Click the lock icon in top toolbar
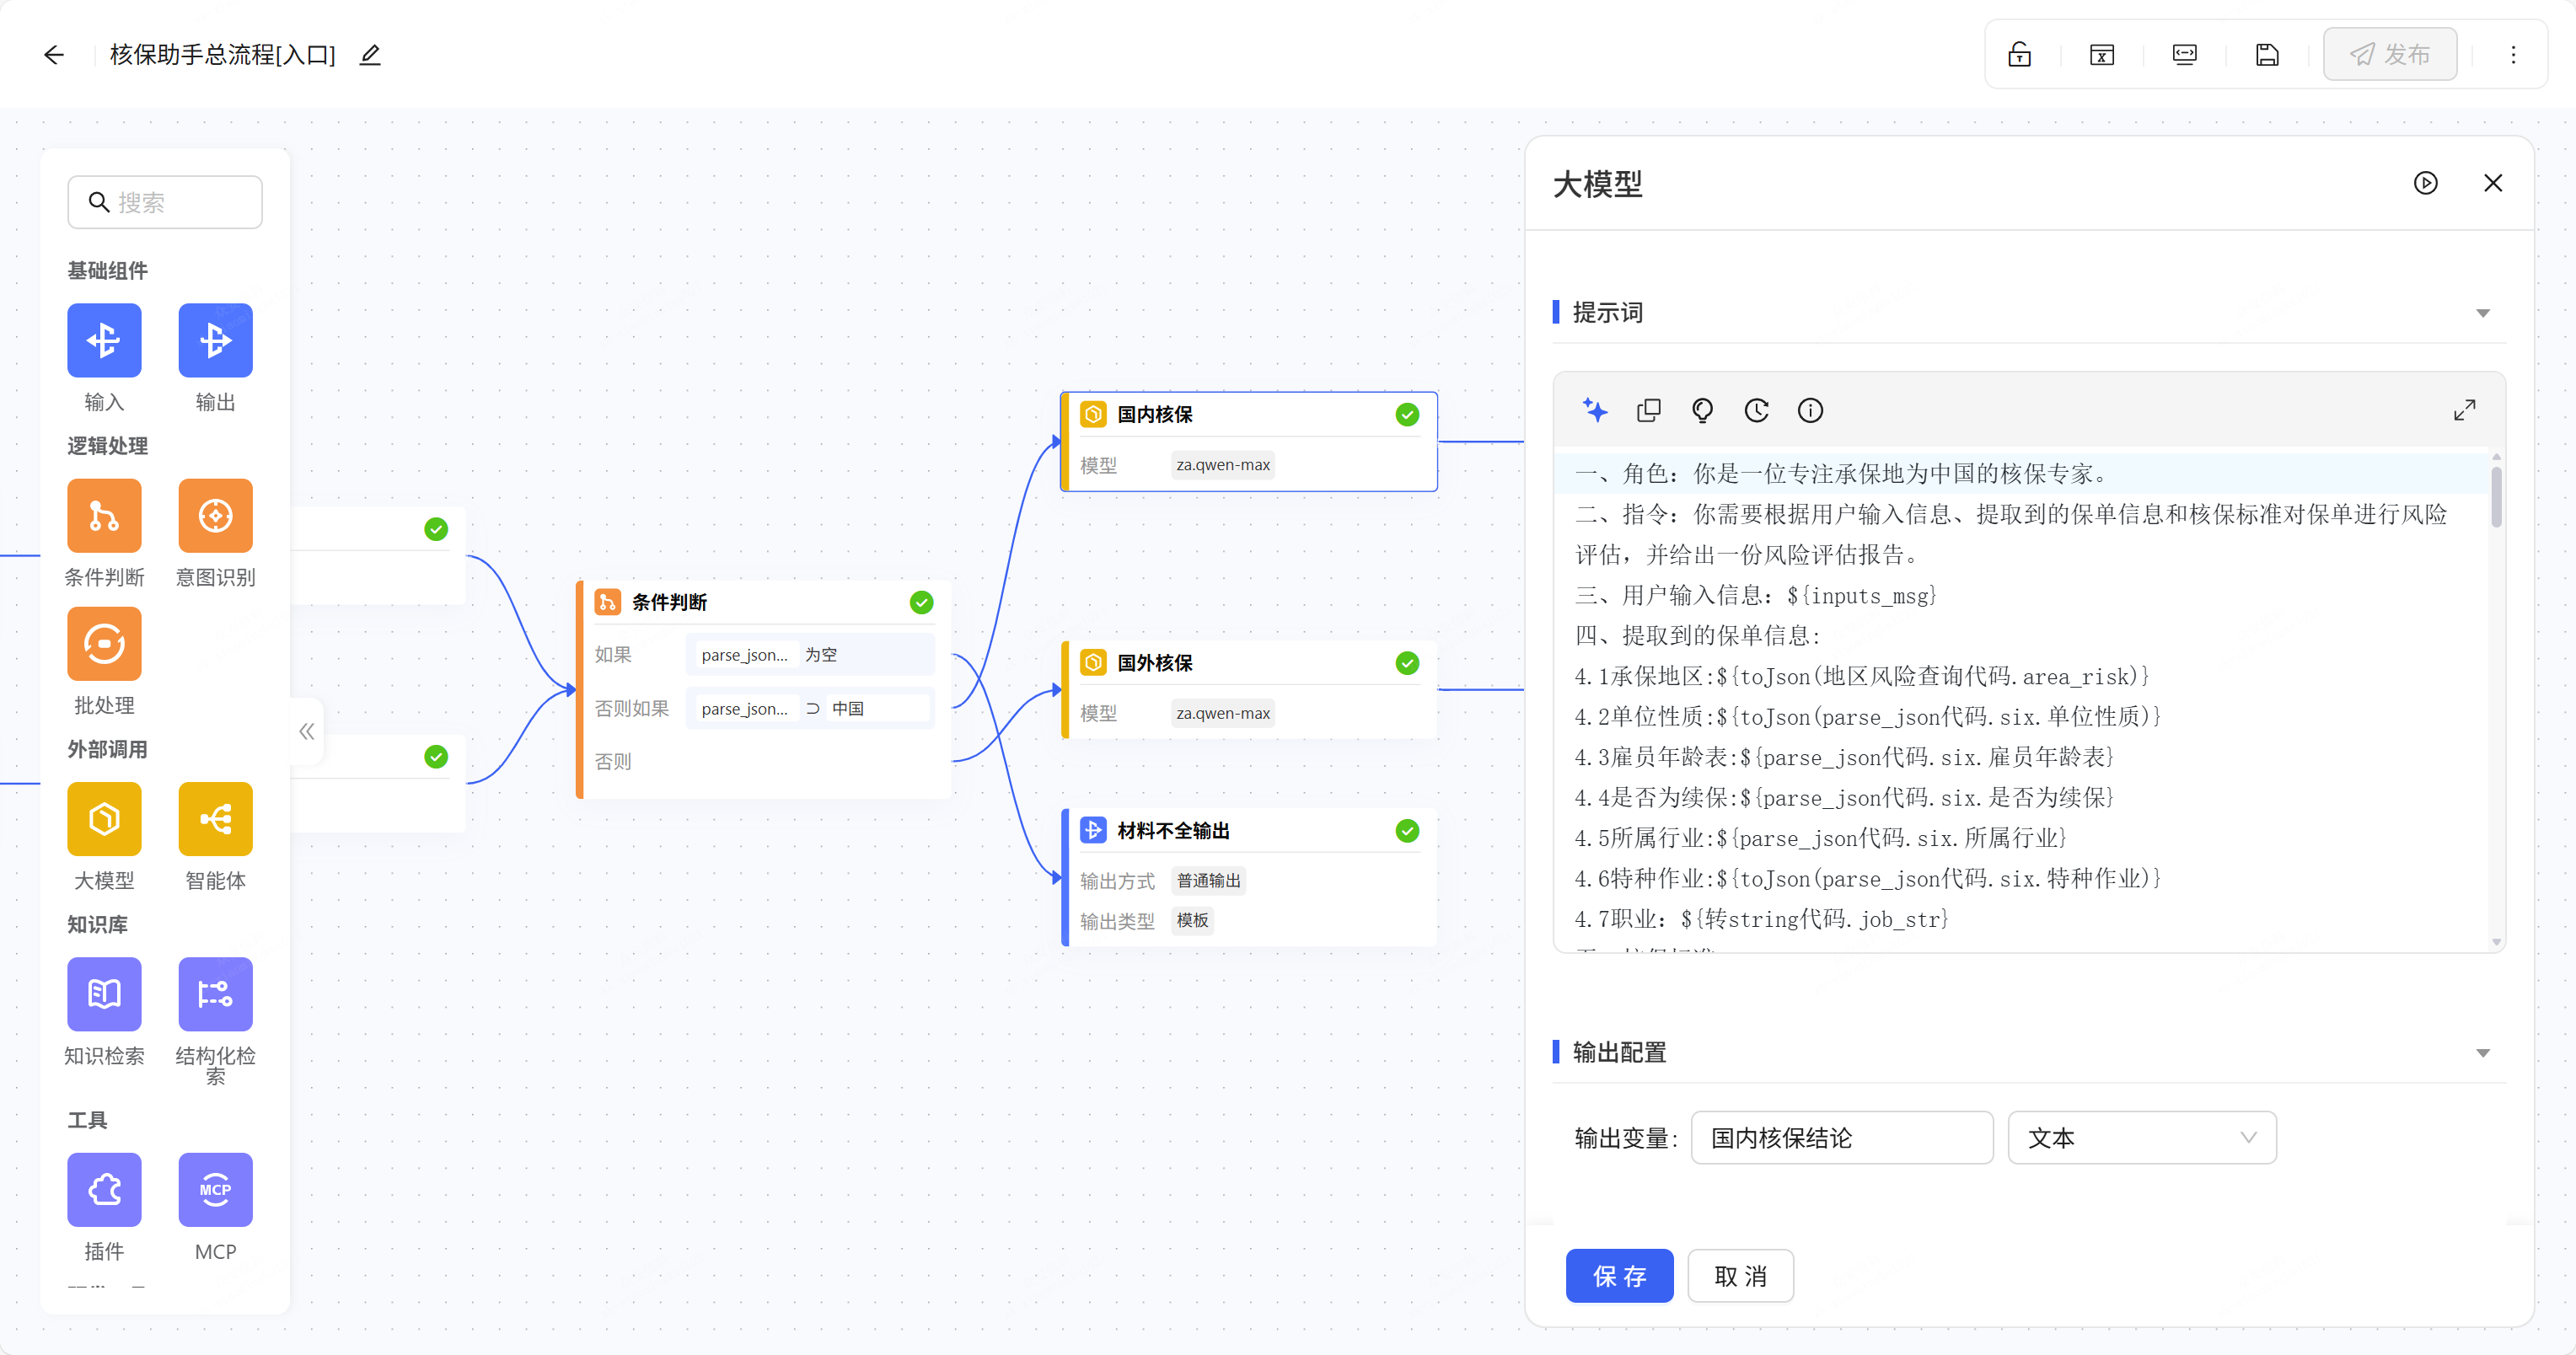 (2019, 55)
